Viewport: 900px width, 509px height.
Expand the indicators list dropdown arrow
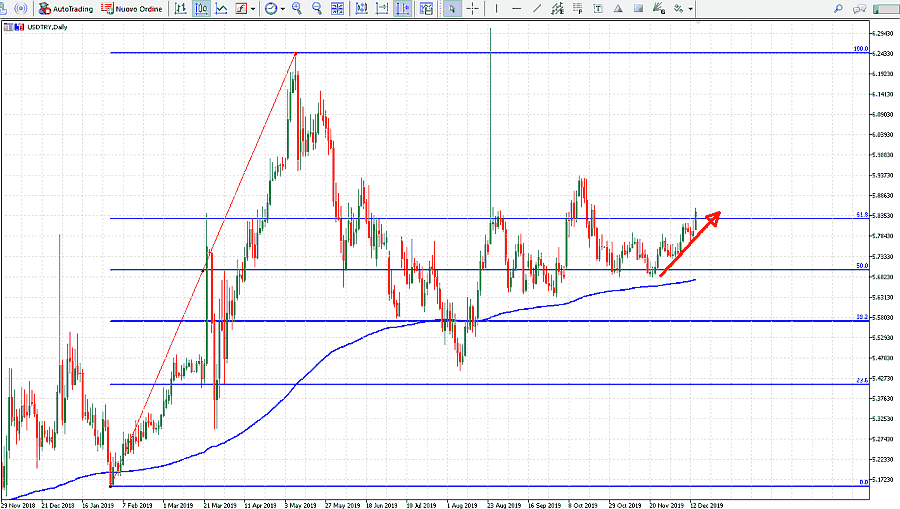(254, 9)
